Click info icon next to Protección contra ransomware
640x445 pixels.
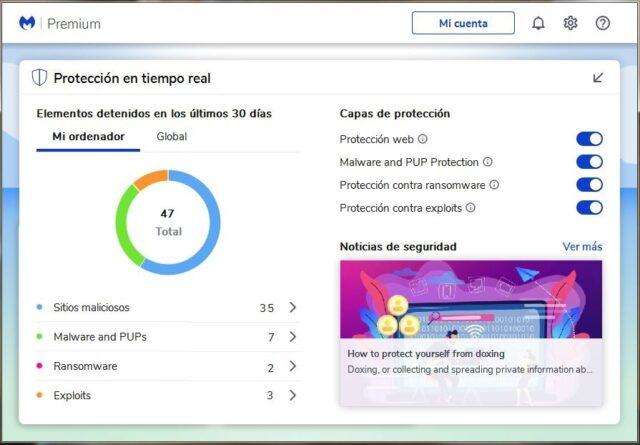(494, 185)
